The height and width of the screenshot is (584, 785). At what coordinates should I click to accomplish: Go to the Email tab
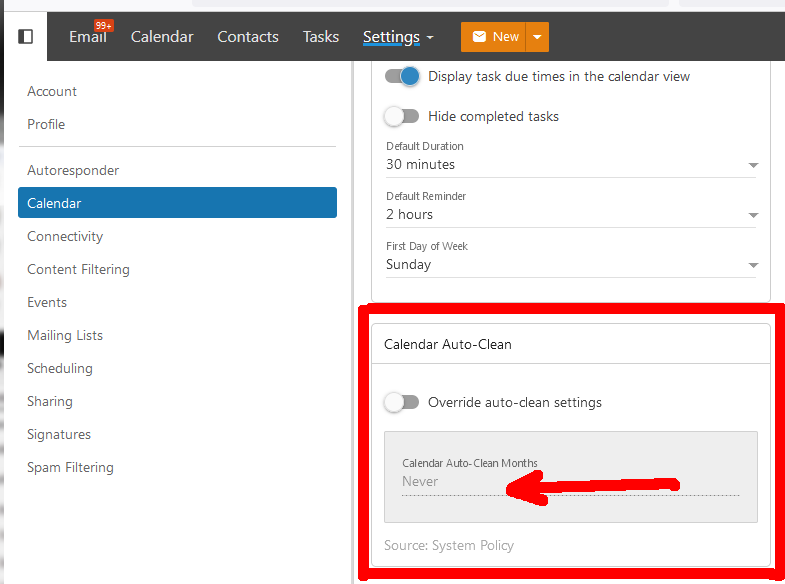pos(87,37)
